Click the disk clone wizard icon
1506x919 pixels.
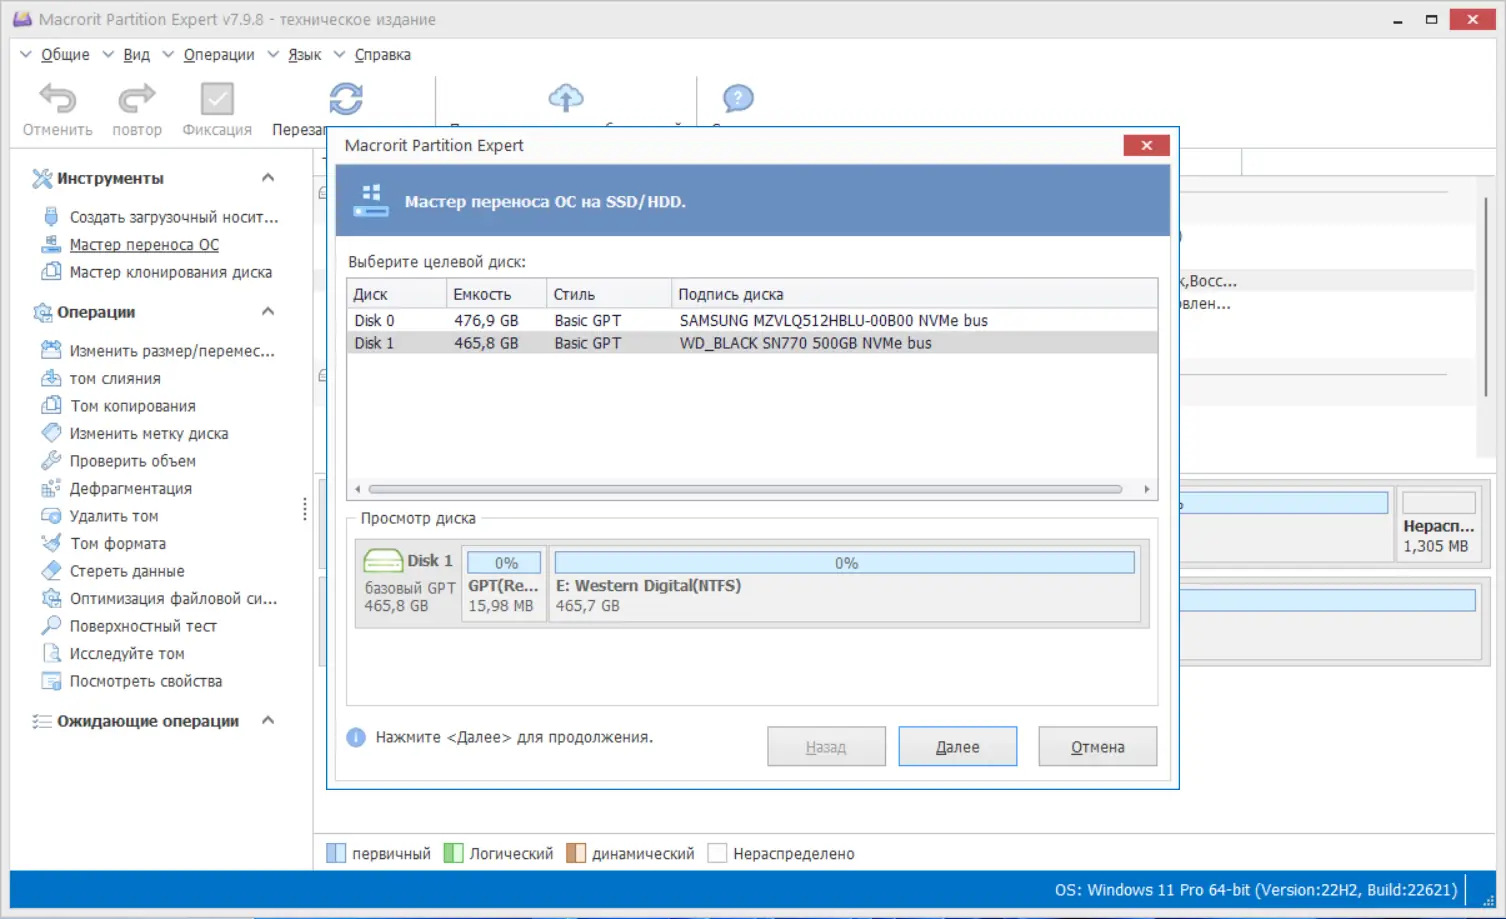point(51,271)
